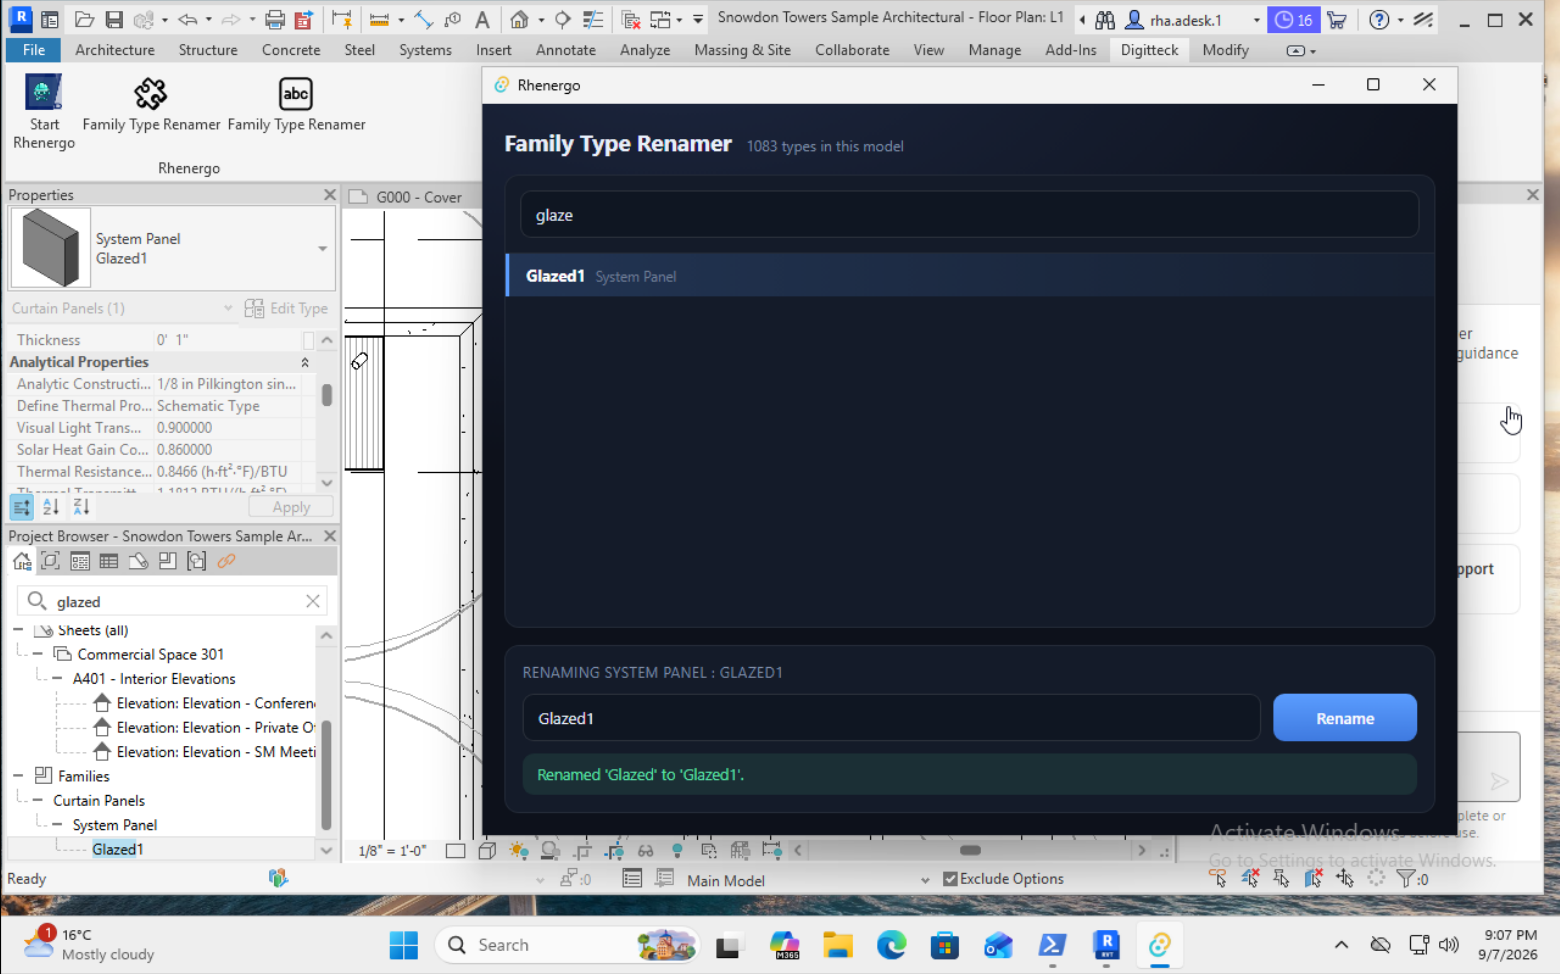Viewport: 1560px width, 979px height.
Task: Click the Schedules table icon in Project Browser
Action: pyautogui.click(x=109, y=562)
